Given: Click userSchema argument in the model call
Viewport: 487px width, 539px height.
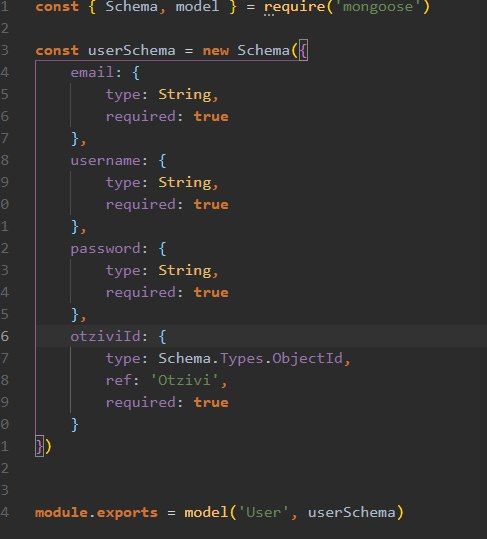Looking at the screenshot, I should tap(352, 513).
